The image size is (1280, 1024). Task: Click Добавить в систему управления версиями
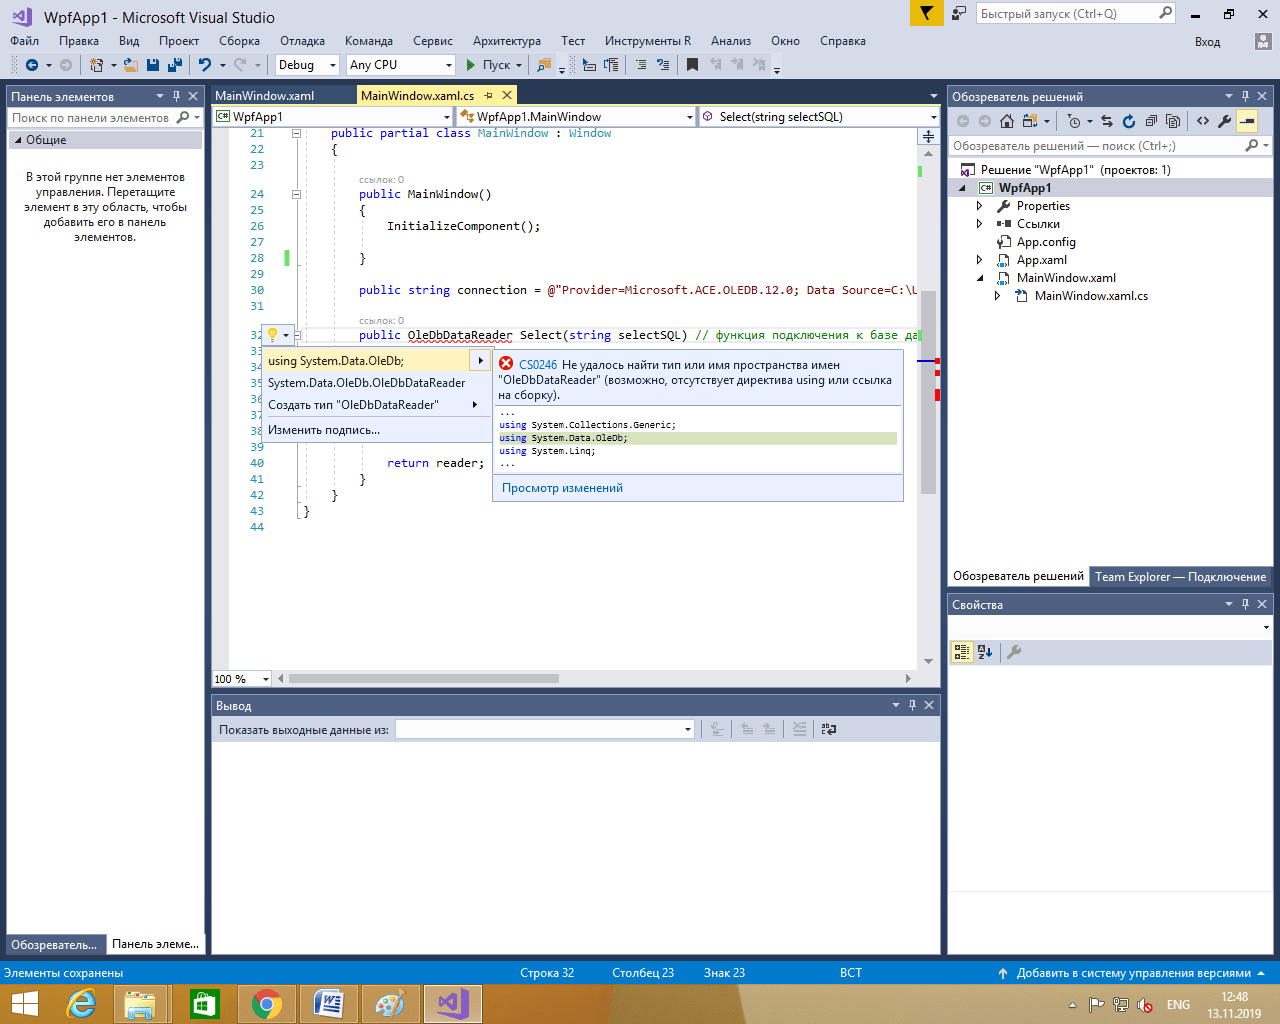tap(1133, 973)
